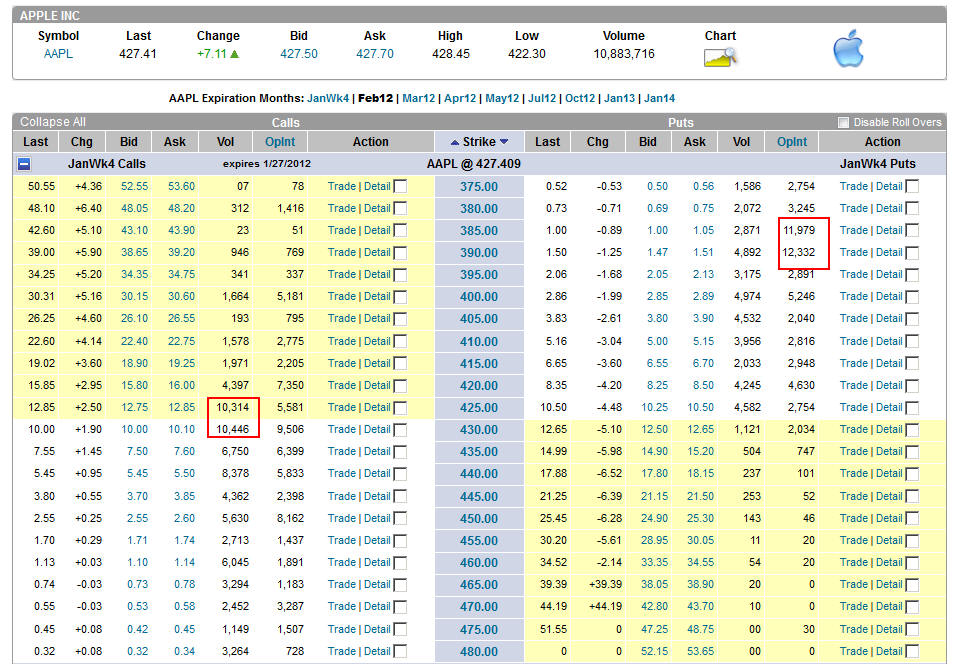
Task: Click Collapse All in options header
Action: (53, 122)
